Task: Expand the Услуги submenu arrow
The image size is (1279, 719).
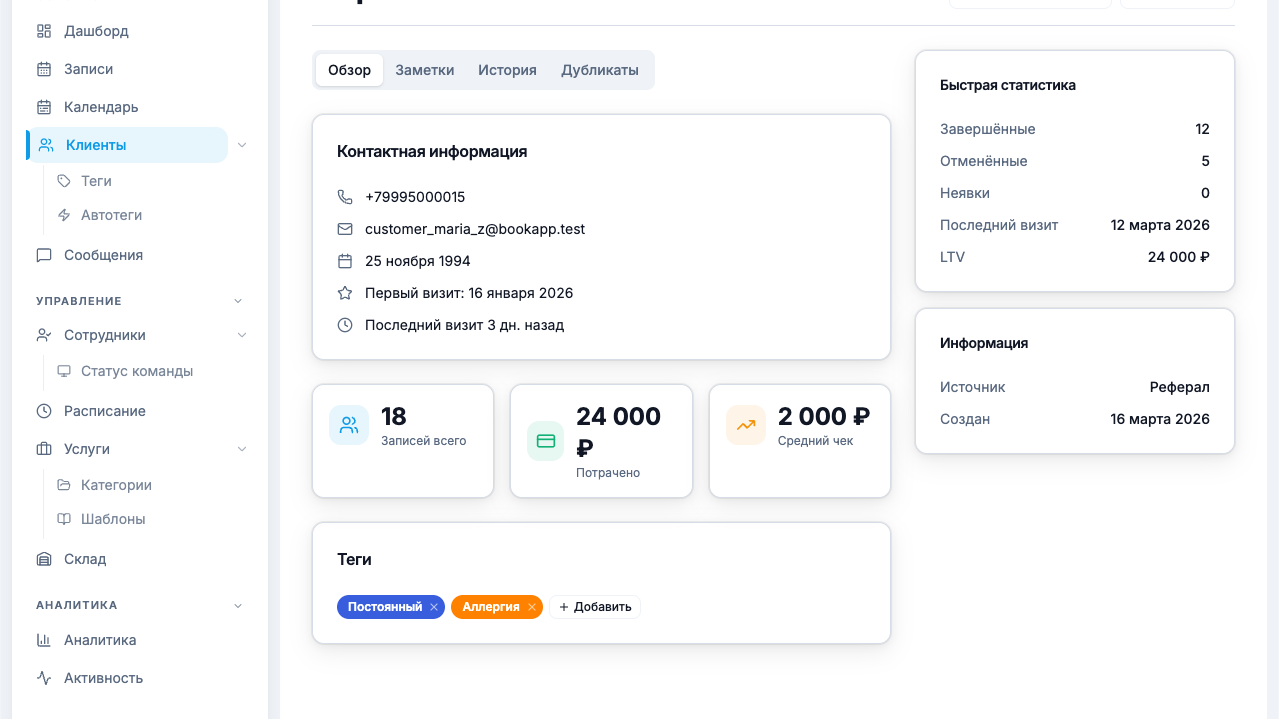Action: [241, 449]
